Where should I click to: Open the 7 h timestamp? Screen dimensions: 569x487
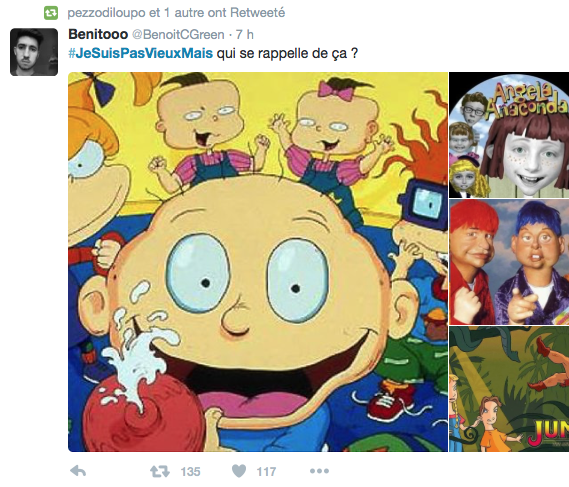click(245, 34)
